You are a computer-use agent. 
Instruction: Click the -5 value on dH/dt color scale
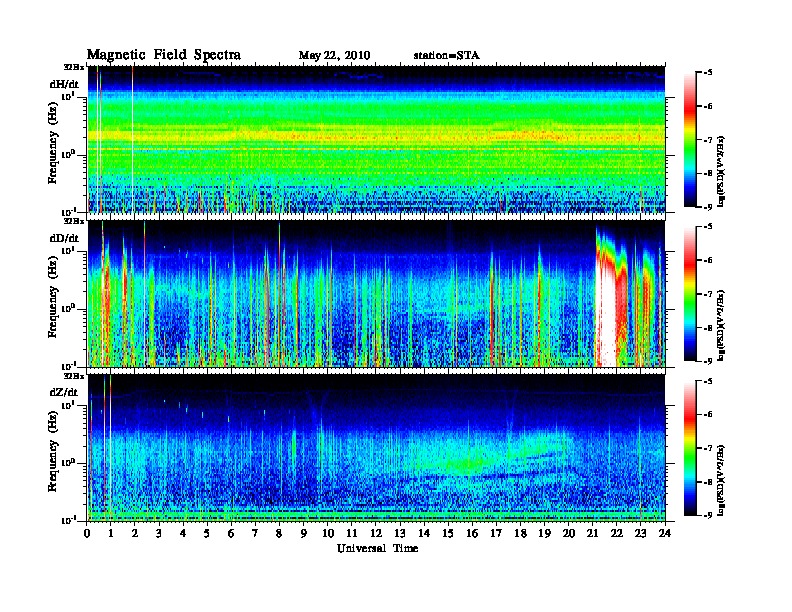pyautogui.click(x=708, y=73)
